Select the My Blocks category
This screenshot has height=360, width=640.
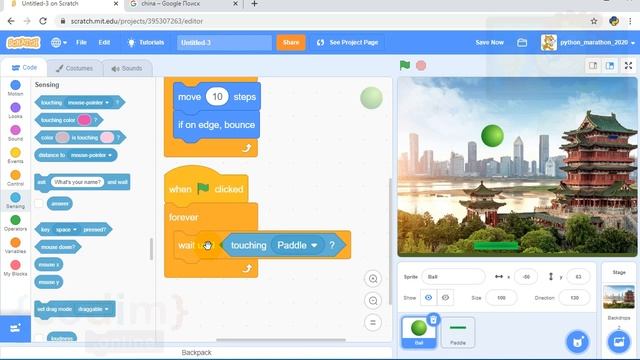click(x=15, y=268)
